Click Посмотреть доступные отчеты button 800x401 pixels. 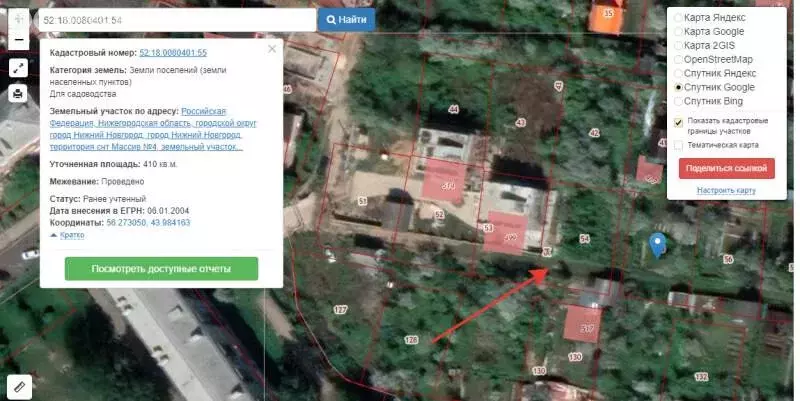coord(161,269)
